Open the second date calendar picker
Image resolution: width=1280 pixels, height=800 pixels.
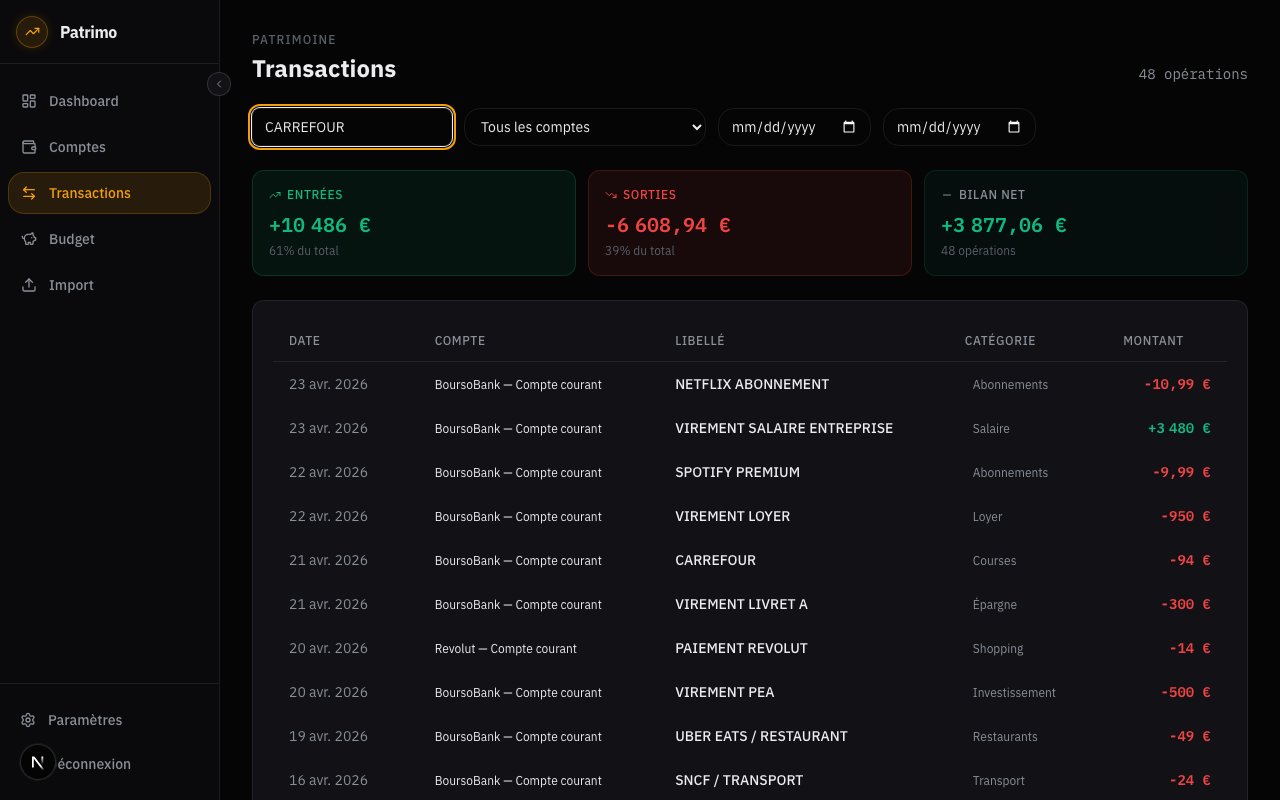coord(1014,127)
